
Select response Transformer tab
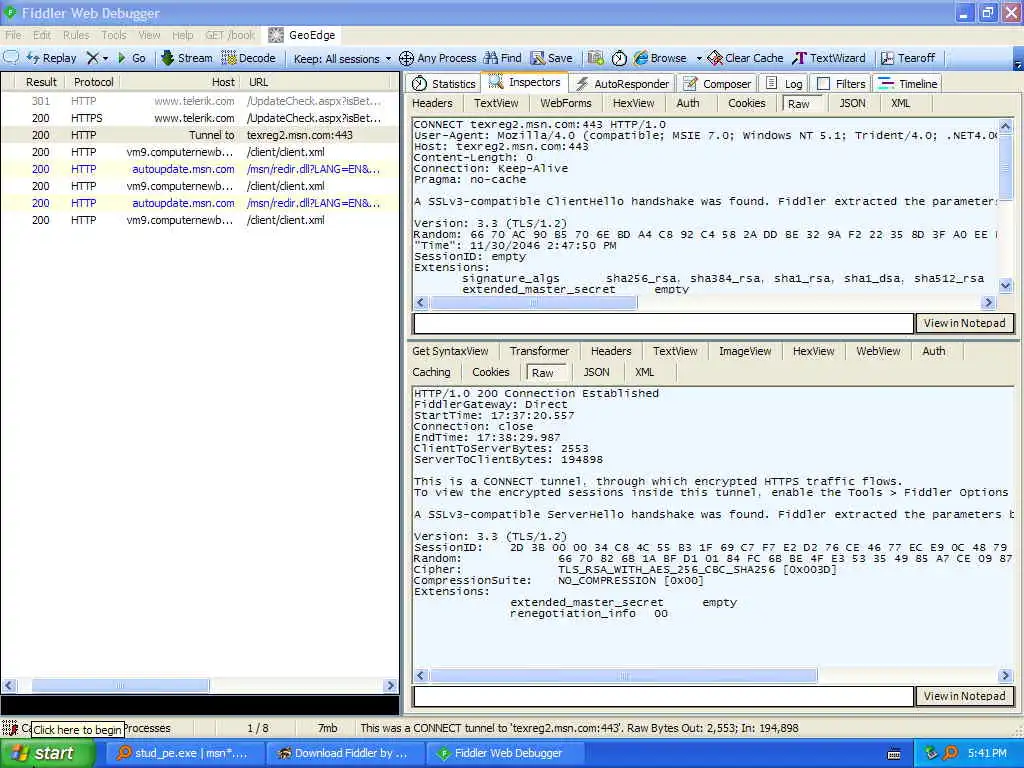pos(539,351)
